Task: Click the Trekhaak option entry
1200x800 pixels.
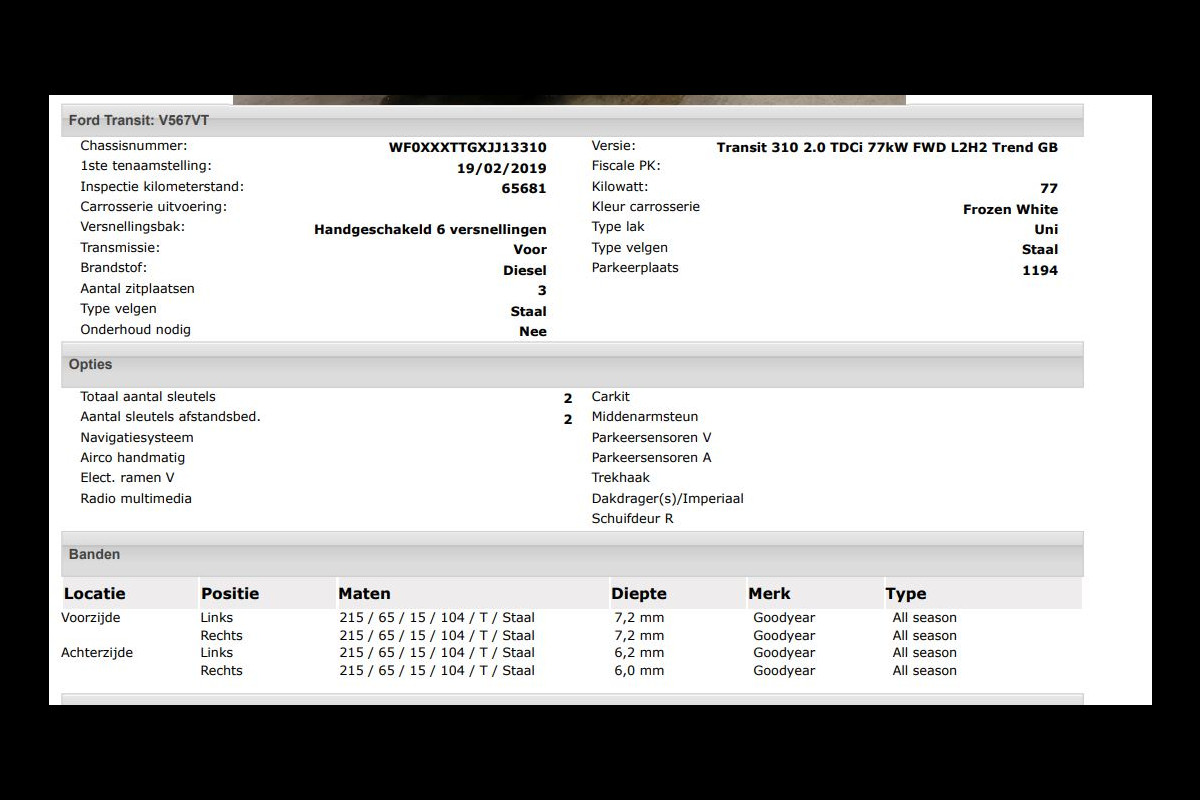Action: pyautogui.click(x=620, y=477)
